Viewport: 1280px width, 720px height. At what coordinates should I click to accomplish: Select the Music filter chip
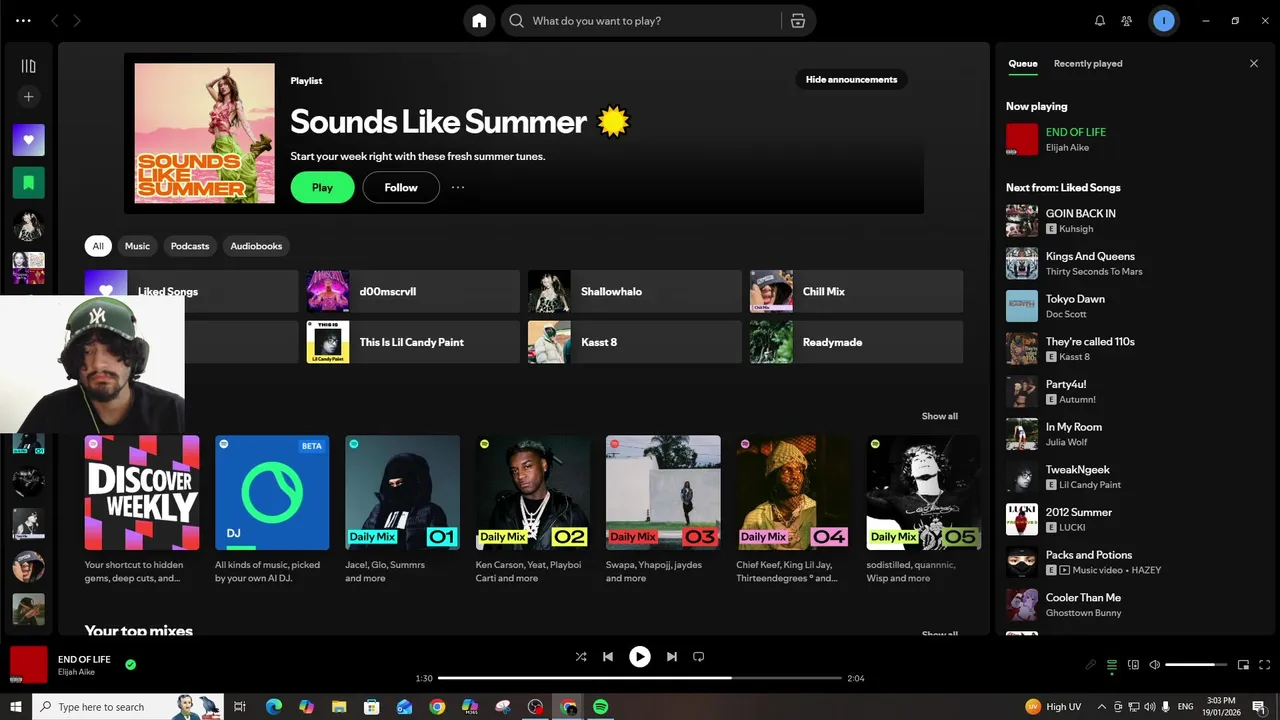point(137,246)
